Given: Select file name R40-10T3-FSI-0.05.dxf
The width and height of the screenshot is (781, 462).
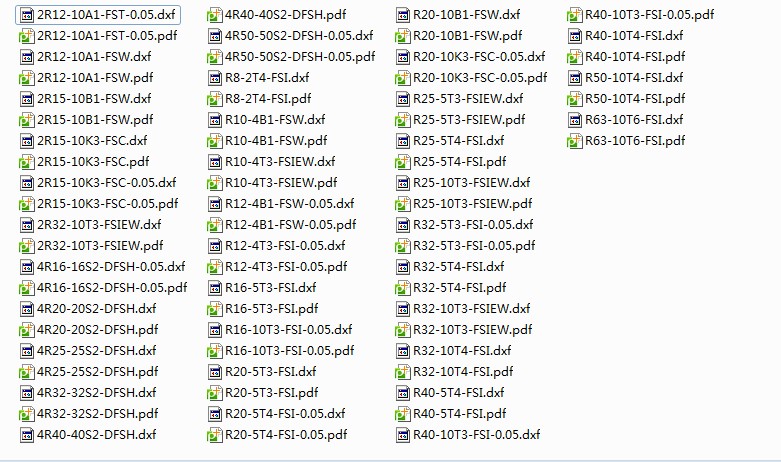Looking at the screenshot, I should pos(477,435).
